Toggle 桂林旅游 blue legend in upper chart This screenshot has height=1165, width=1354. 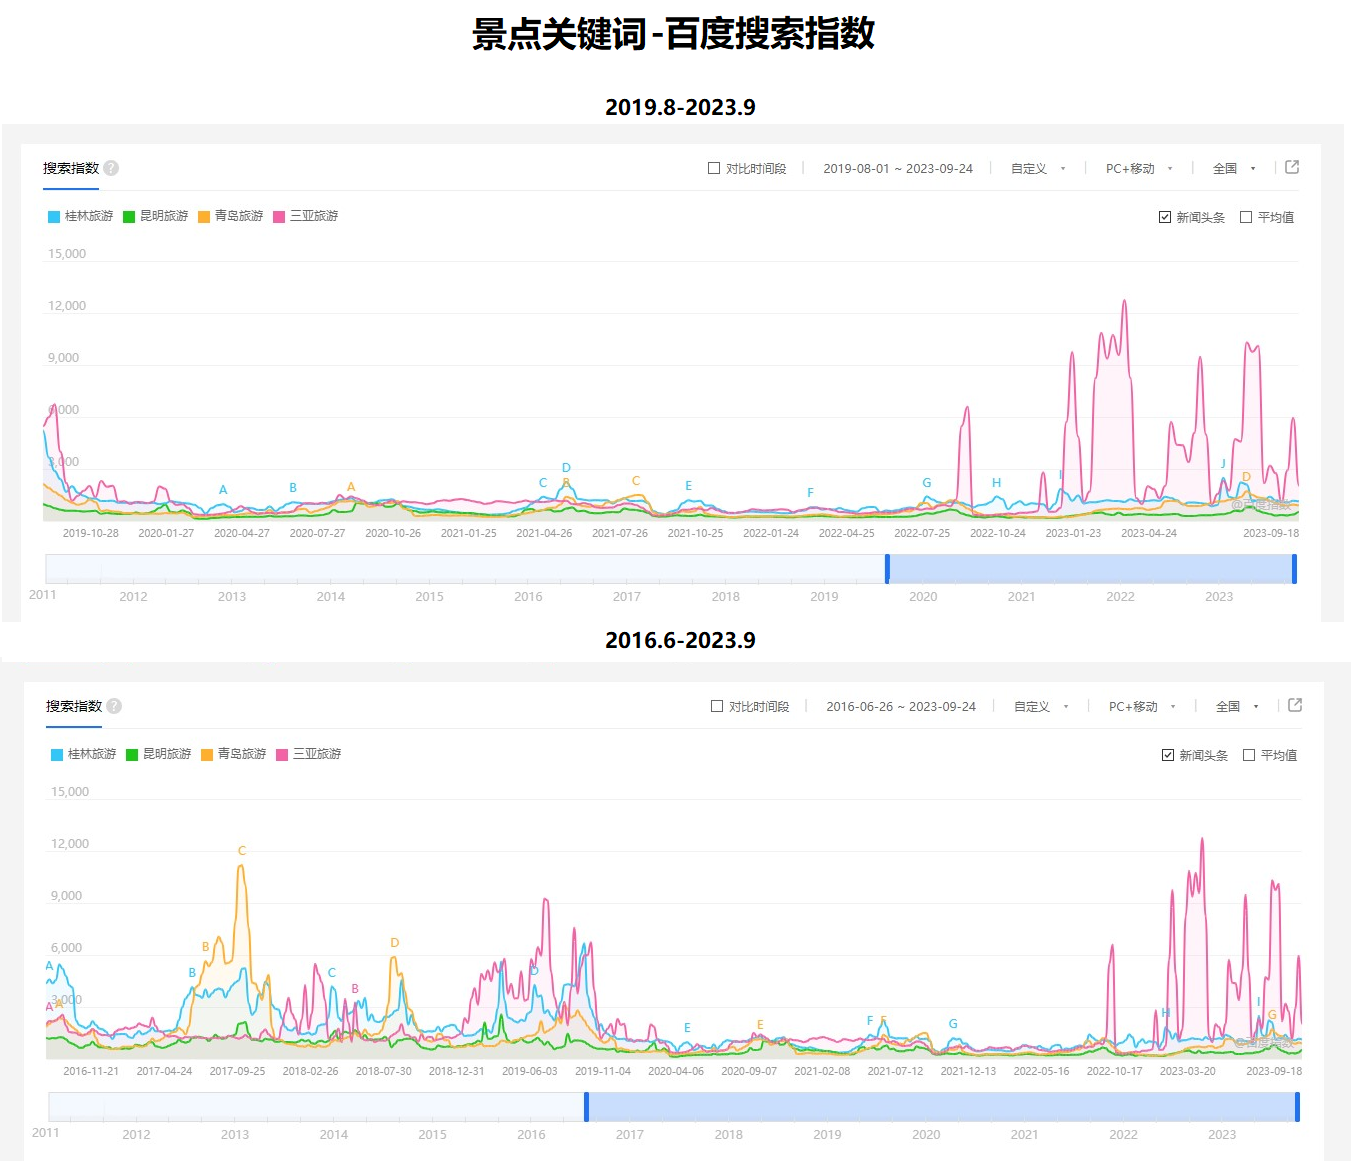(x=81, y=216)
